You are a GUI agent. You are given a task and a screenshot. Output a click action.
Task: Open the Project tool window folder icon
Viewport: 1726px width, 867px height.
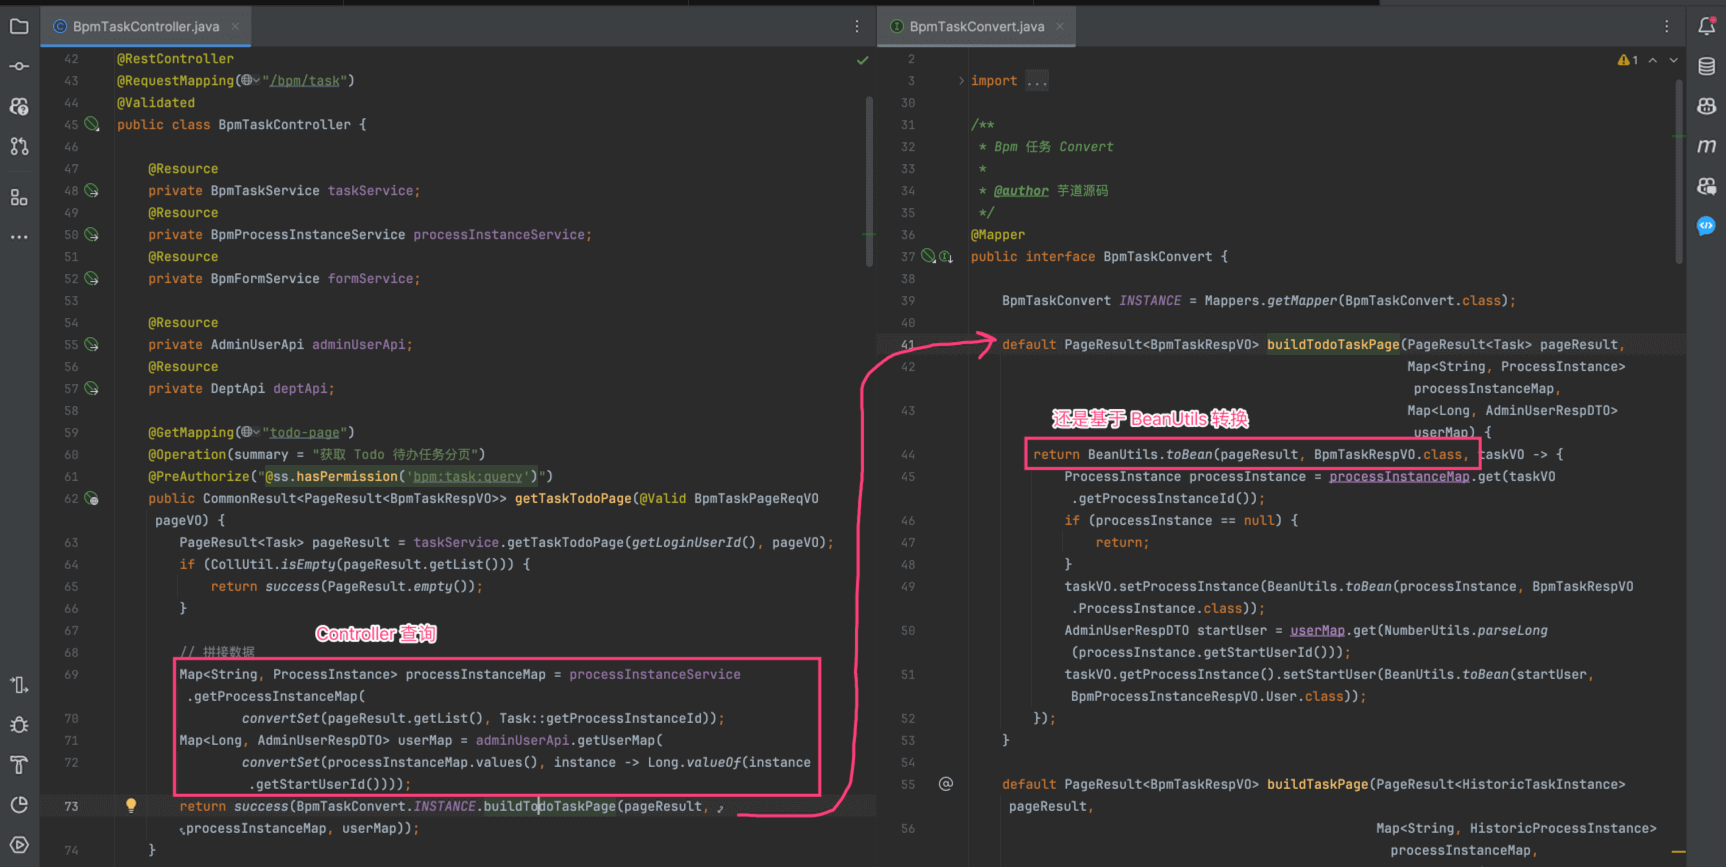pos(19,27)
